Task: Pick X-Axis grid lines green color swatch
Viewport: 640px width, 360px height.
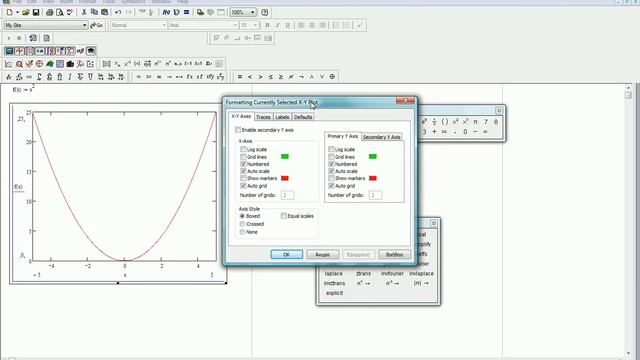Action: coord(285,157)
